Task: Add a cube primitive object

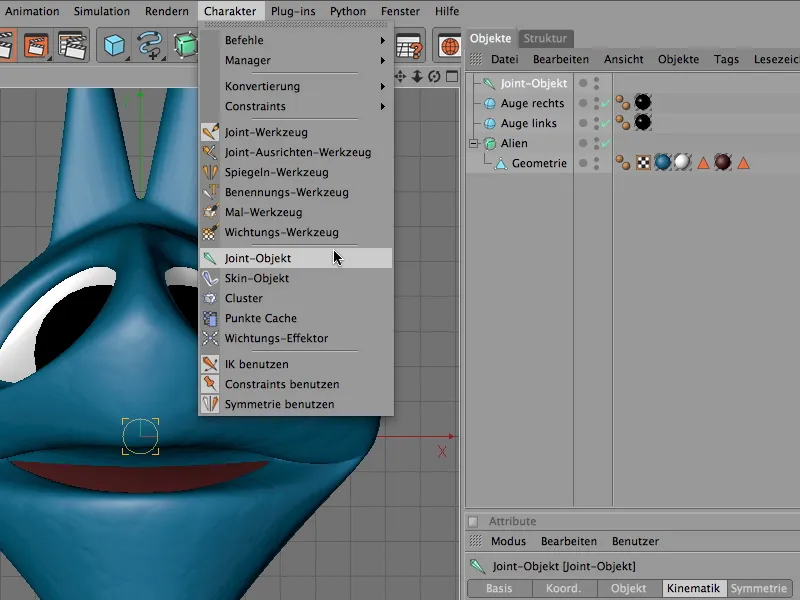Action: pos(114,45)
